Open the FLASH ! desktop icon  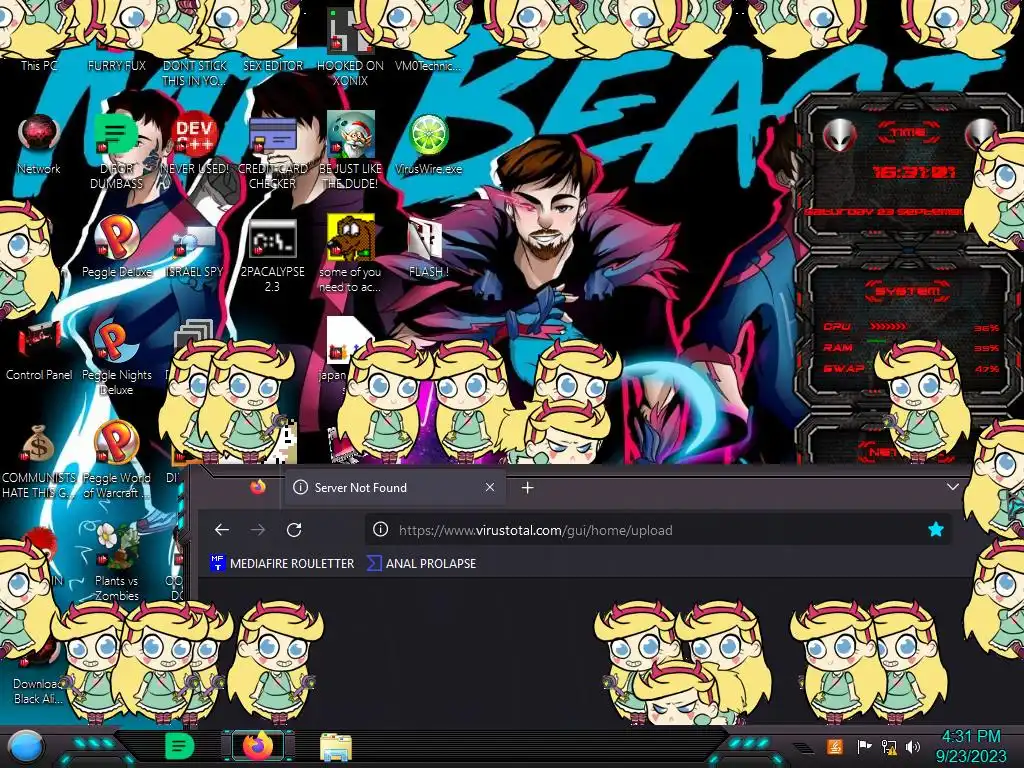click(x=428, y=248)
